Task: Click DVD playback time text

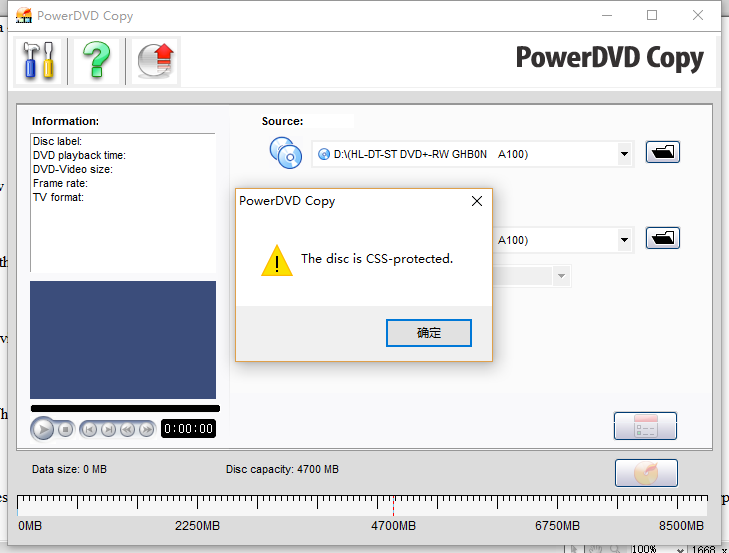Action: pyautogui.click(x=79, y=155)
